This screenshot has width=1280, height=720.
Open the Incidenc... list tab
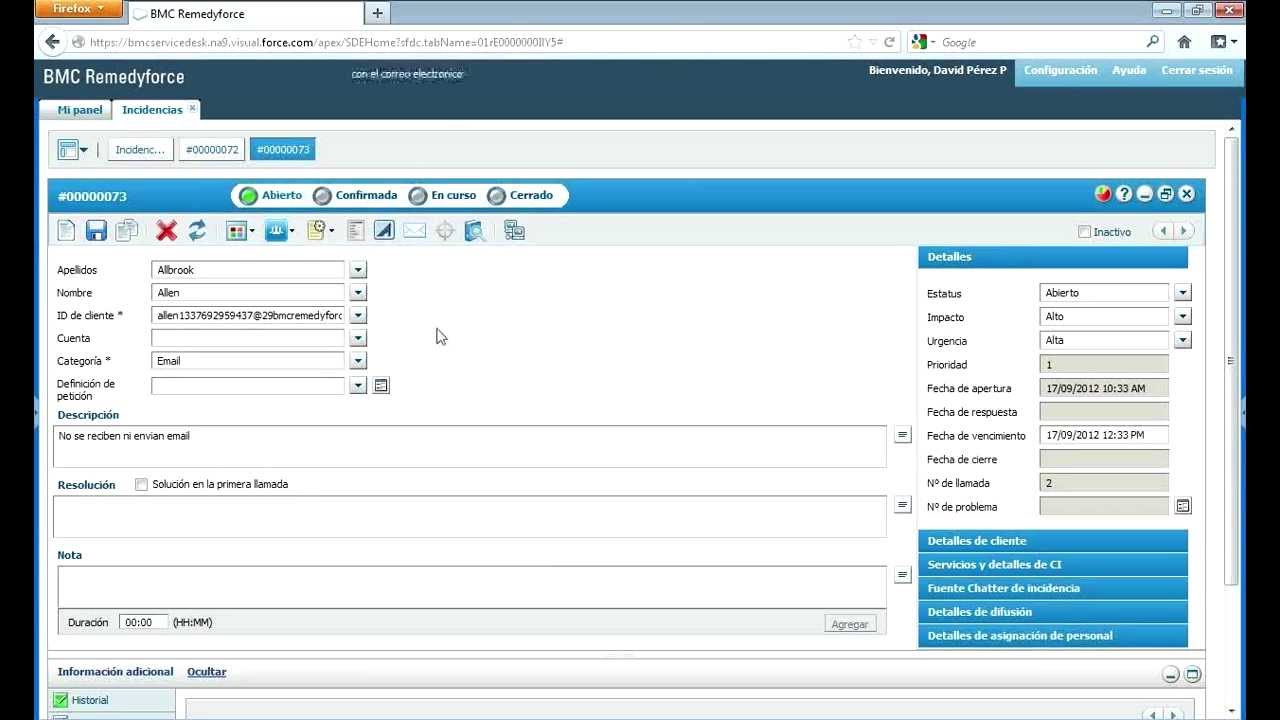140,150
